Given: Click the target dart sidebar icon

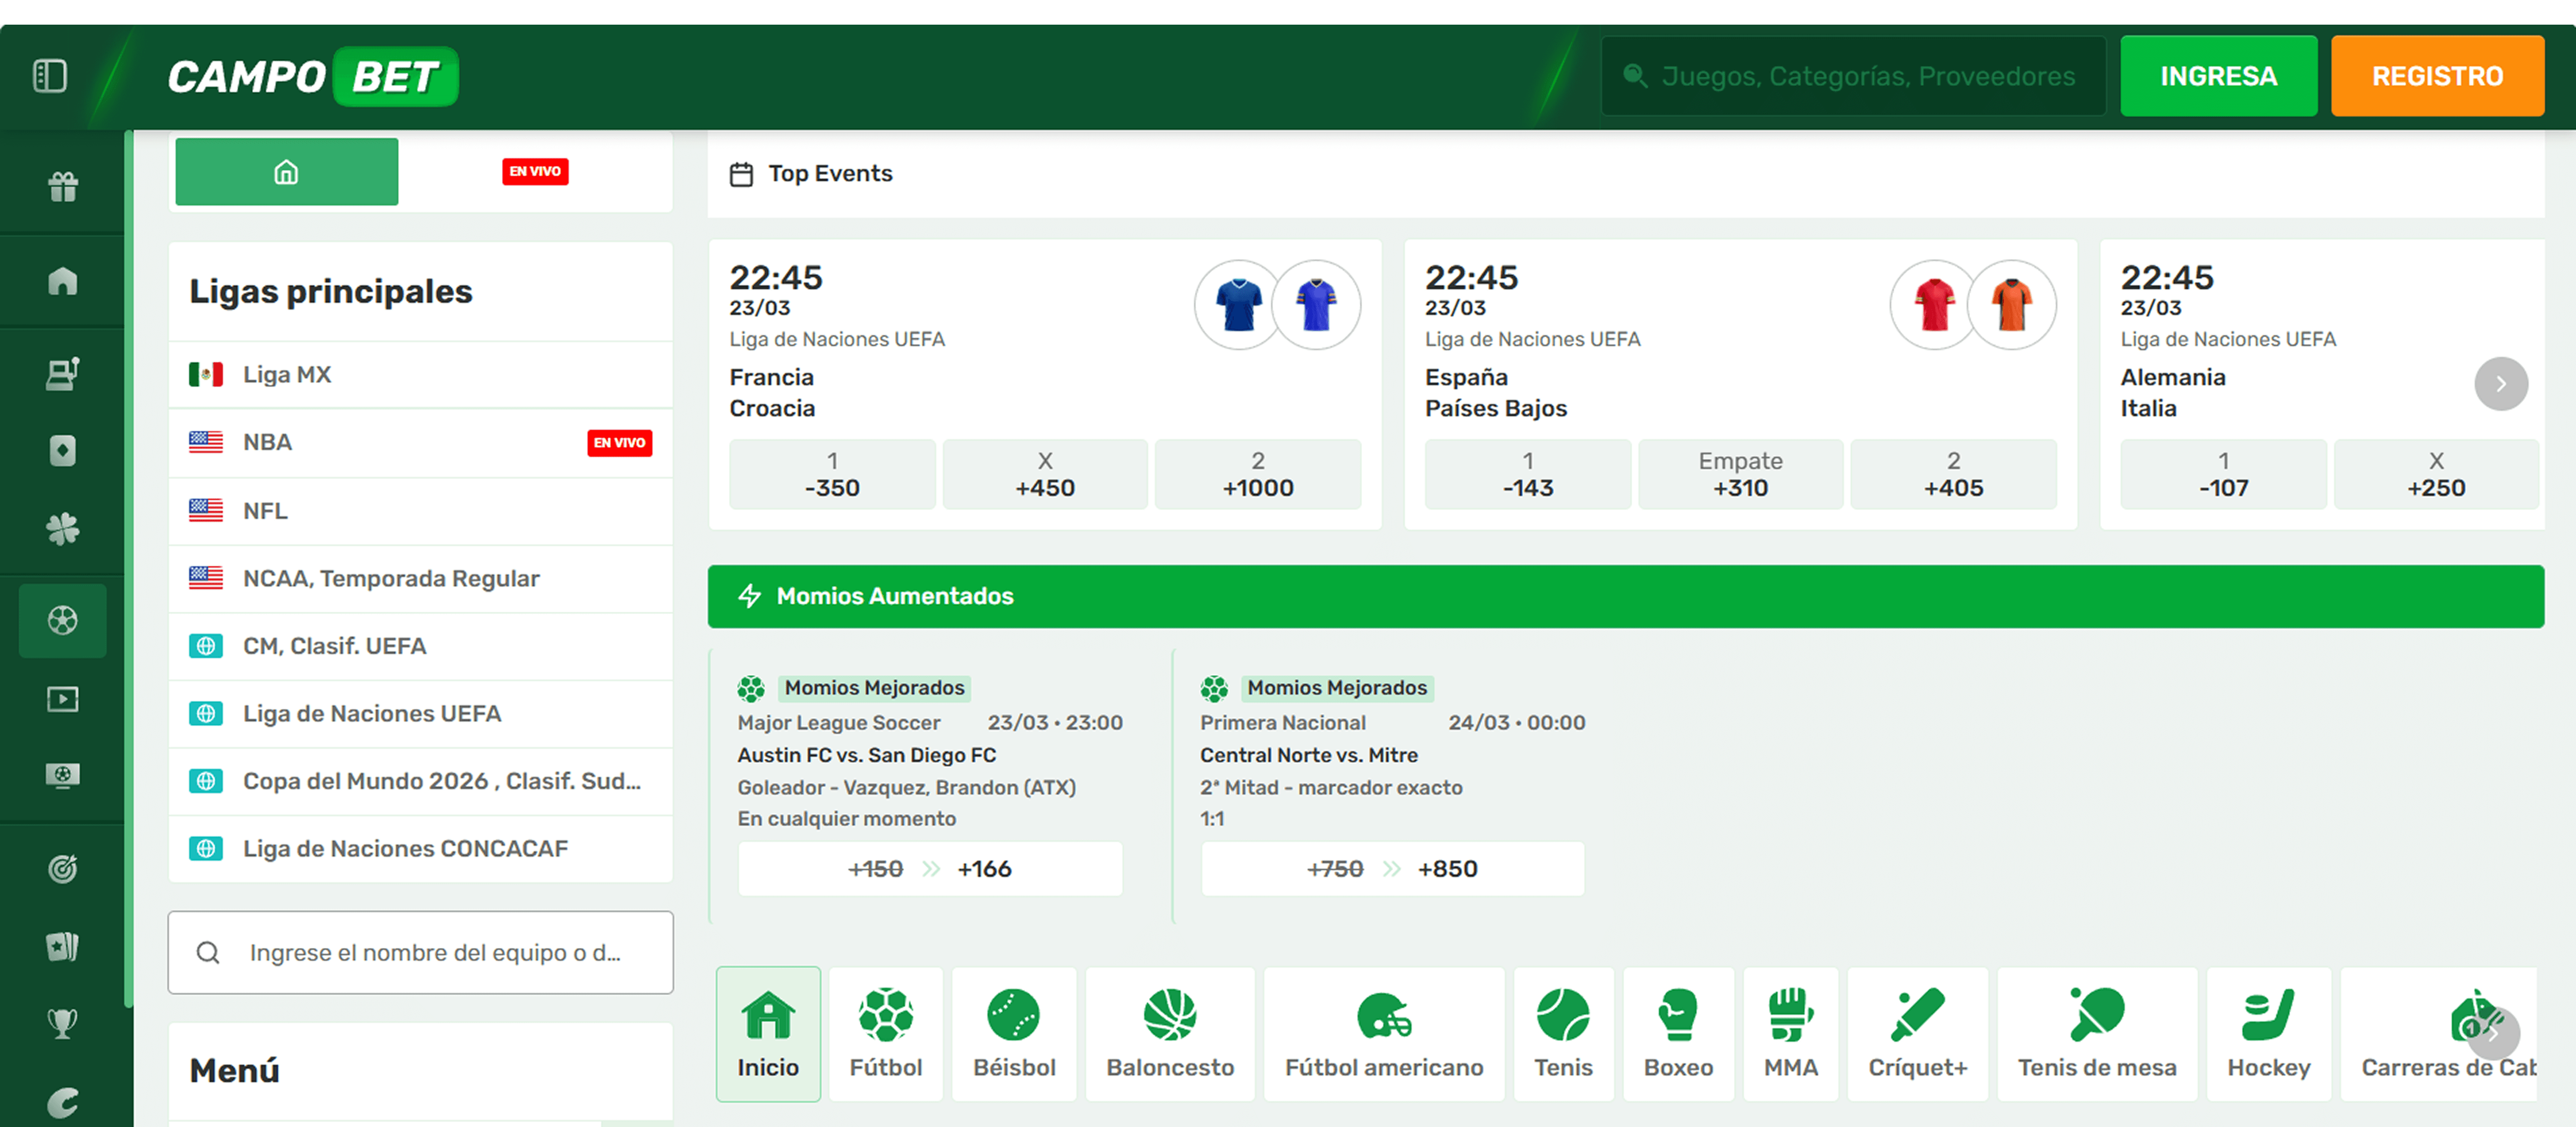Looking at the screenshot, I should [x=63, y=869].
